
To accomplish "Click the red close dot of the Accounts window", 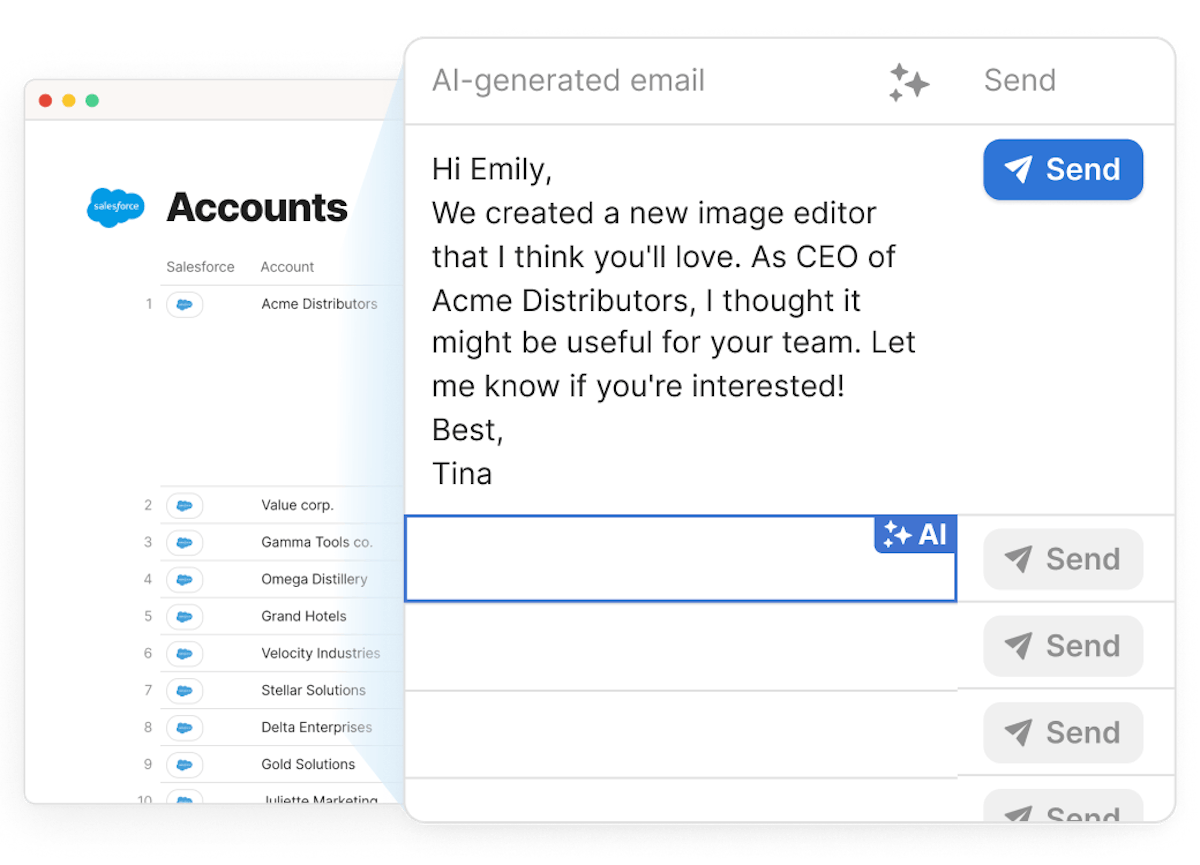I will pyautogui.click(x=45, y=100).
